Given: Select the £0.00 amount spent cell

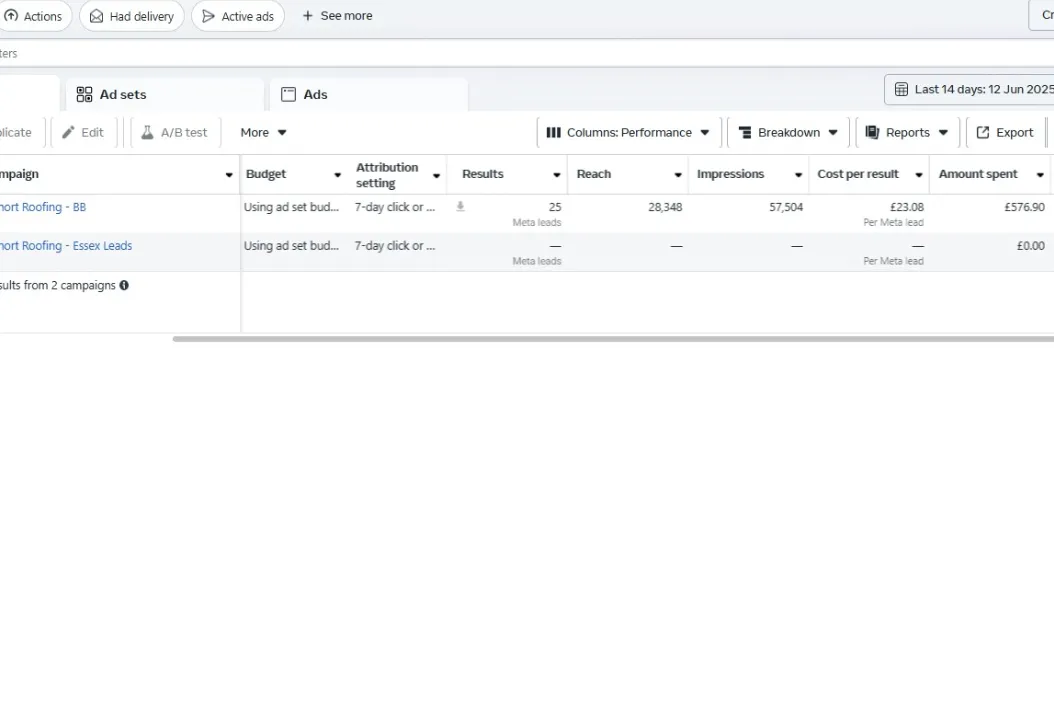Looking at the screenshot, I should tap(1030, 246).
